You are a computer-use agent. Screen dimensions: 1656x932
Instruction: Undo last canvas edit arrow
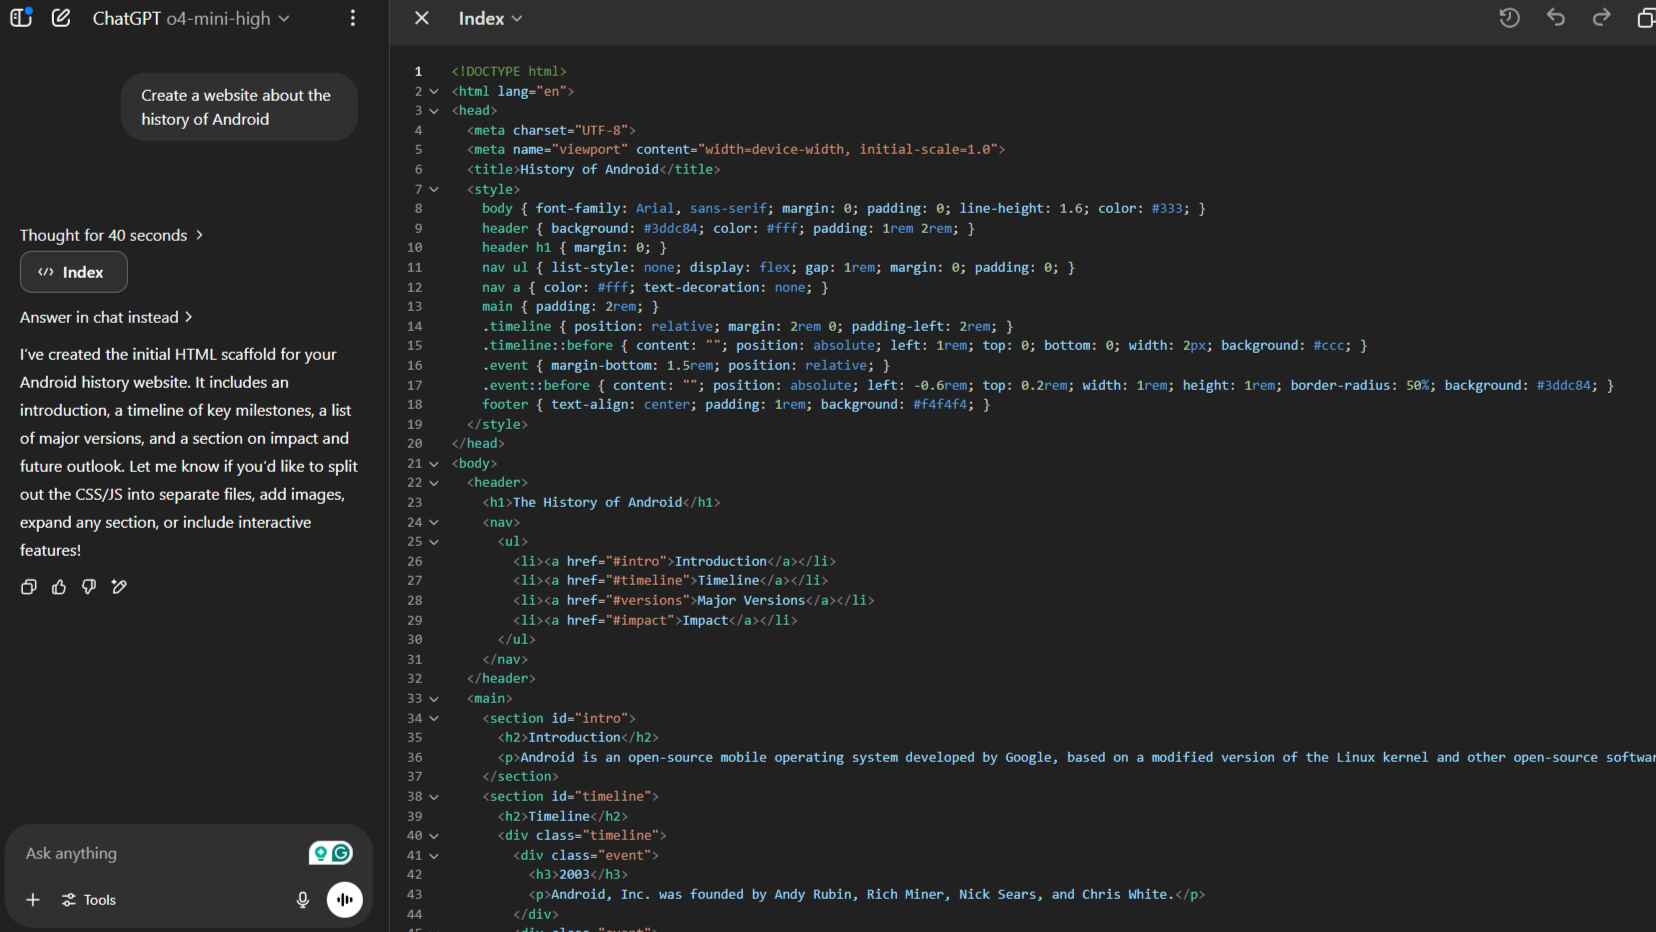(1556, 17)
